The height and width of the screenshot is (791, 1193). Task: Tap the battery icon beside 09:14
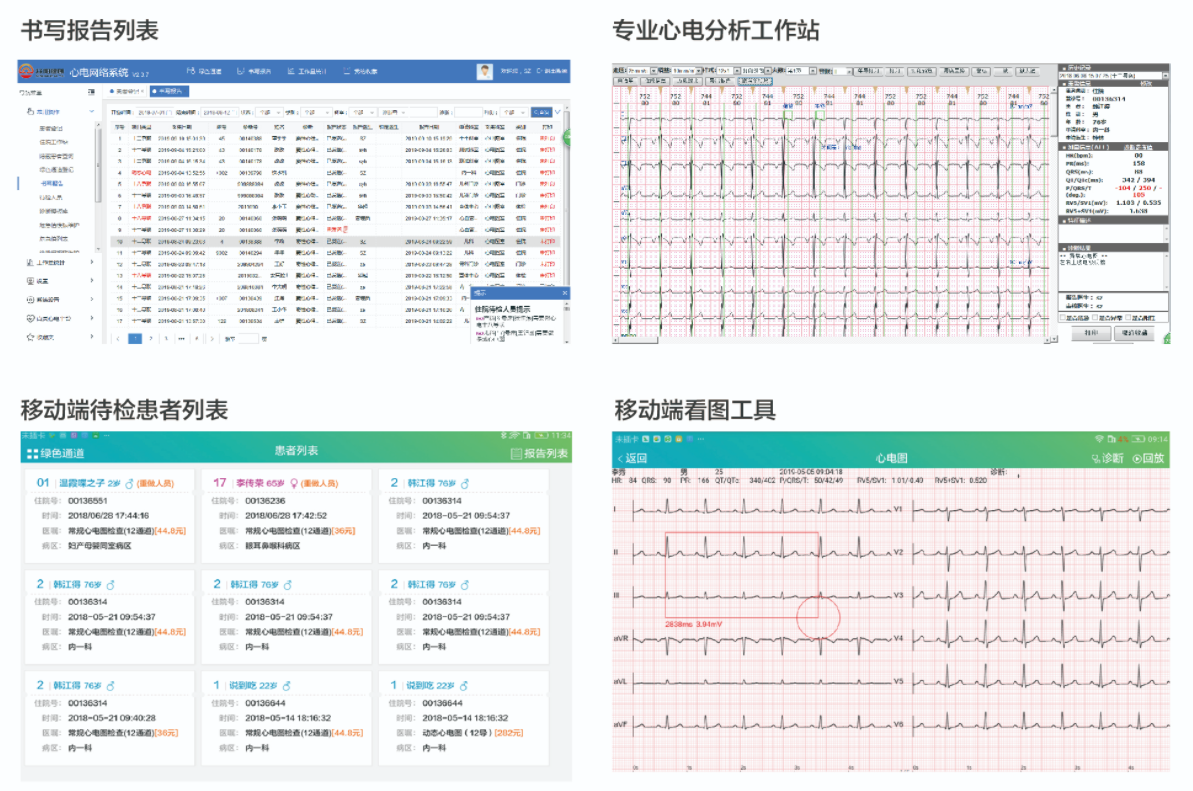[x=1138, y=439]
